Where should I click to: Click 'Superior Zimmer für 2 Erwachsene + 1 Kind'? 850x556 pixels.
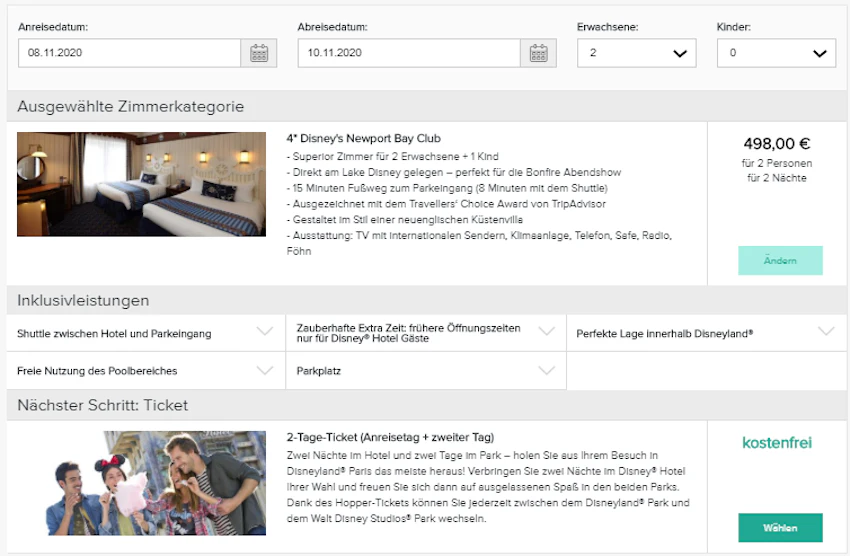[x=392, y=157]
